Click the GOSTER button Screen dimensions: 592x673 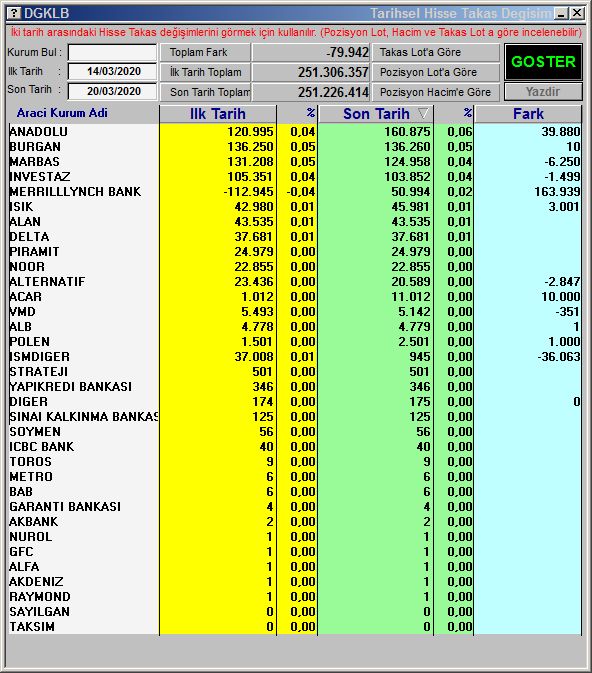tap(543, 62)
